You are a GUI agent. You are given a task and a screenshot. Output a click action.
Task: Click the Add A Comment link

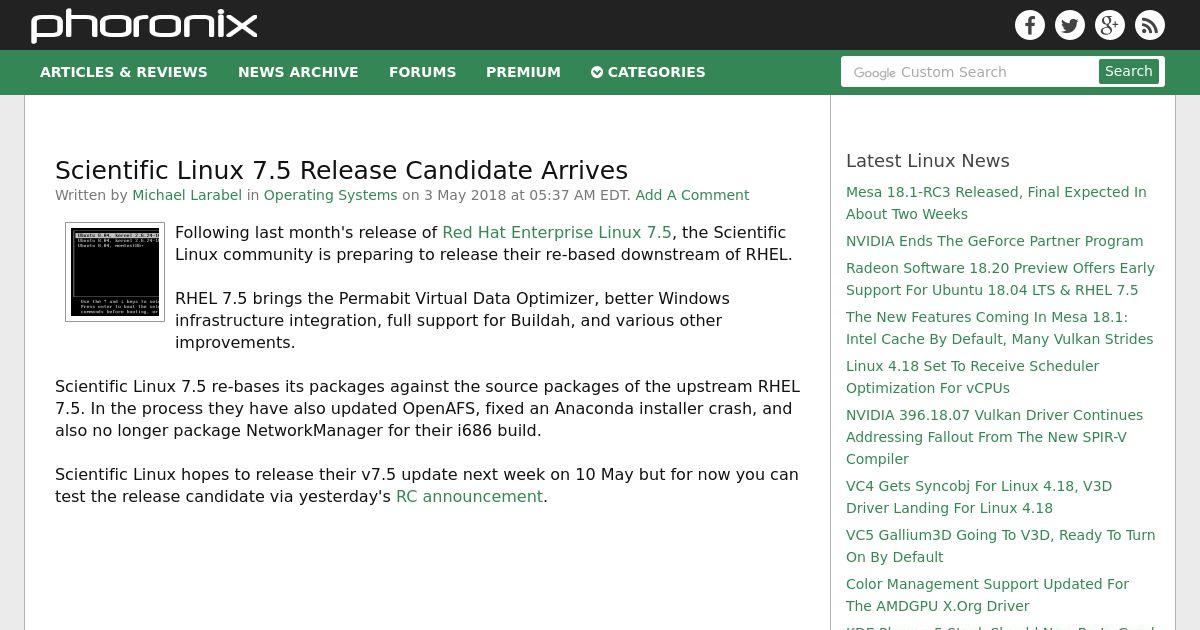tap(692, 195)
